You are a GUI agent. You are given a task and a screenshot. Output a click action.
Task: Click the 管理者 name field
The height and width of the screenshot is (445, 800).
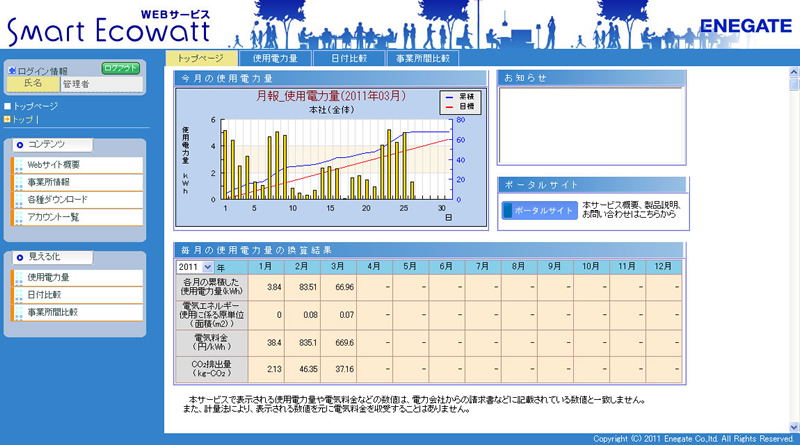[x=102, y=84]
